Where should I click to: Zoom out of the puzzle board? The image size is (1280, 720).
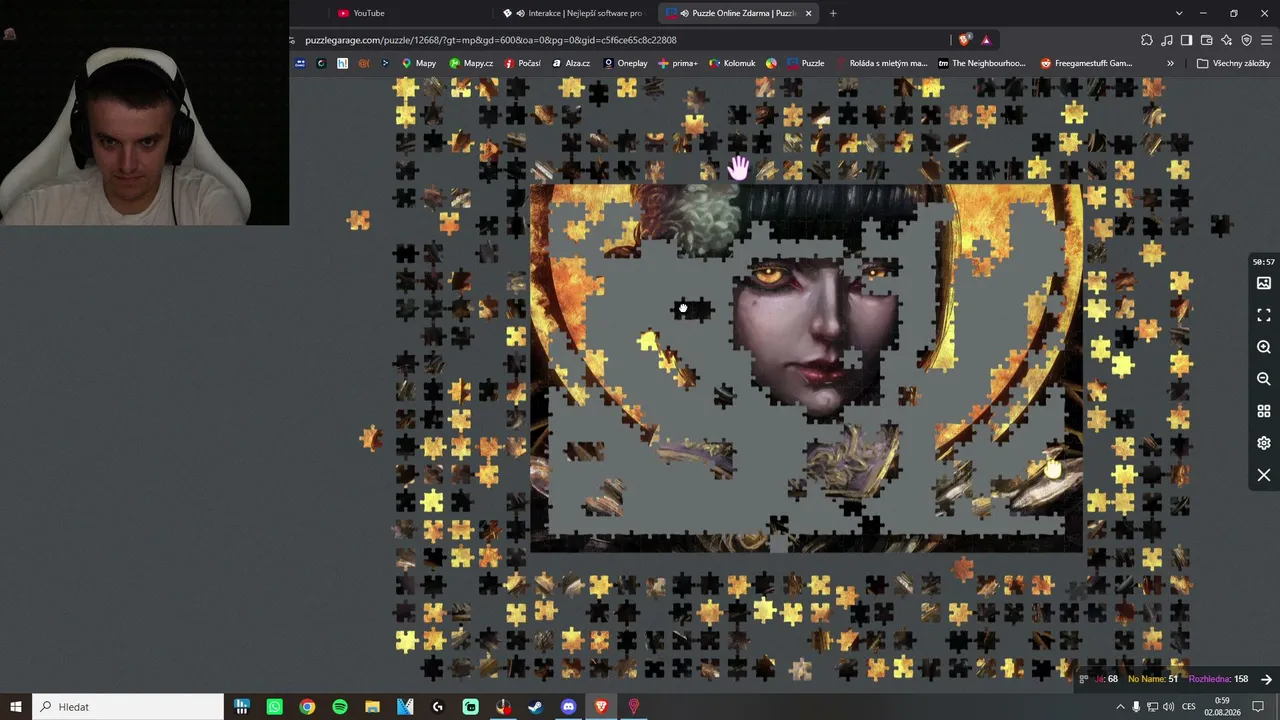[x=1264, y=379]
